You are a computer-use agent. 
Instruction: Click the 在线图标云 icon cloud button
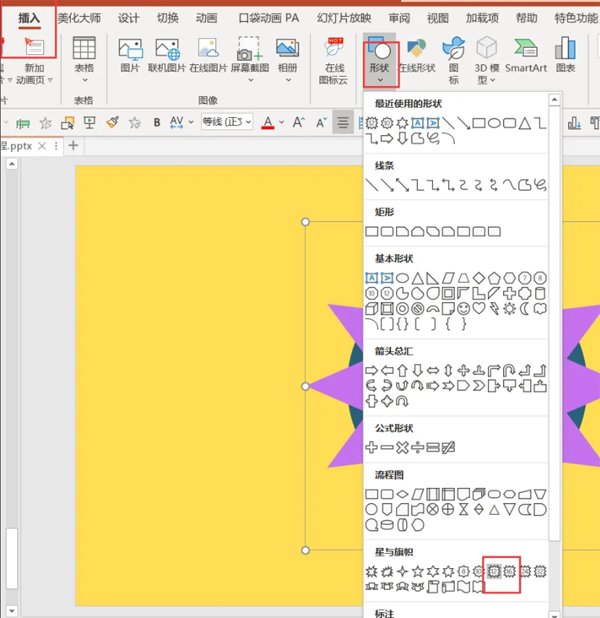(x=334, y=61)
